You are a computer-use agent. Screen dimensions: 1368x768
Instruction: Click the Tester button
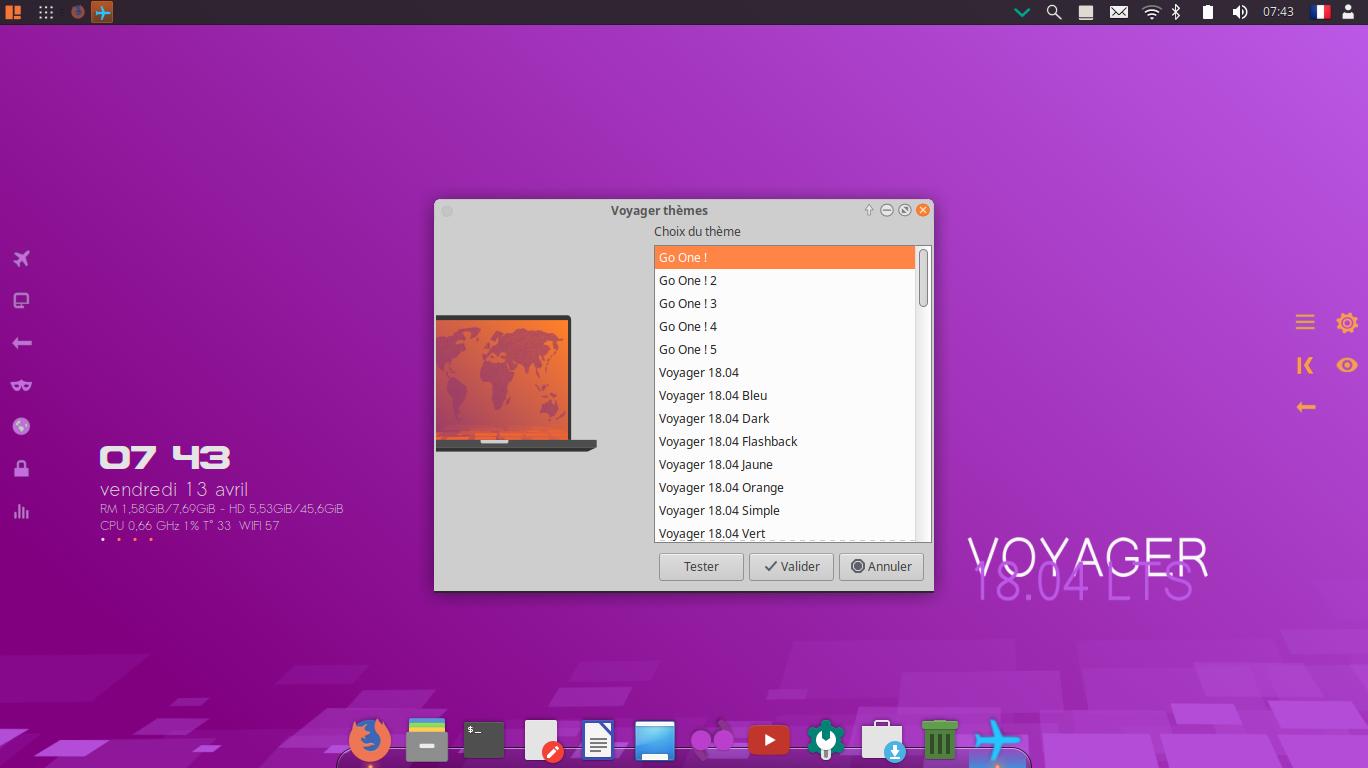coord(701,566)
